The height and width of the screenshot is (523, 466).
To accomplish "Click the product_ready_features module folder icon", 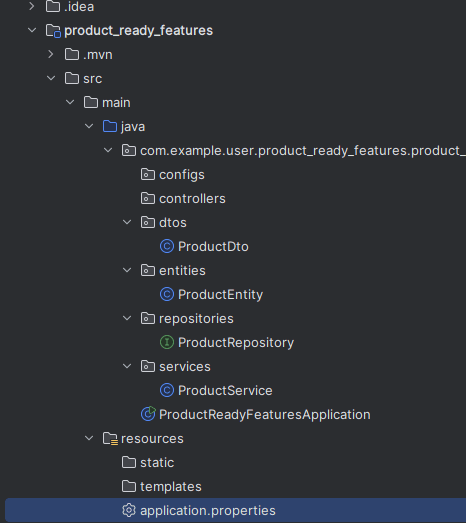I will coord(53,31).
